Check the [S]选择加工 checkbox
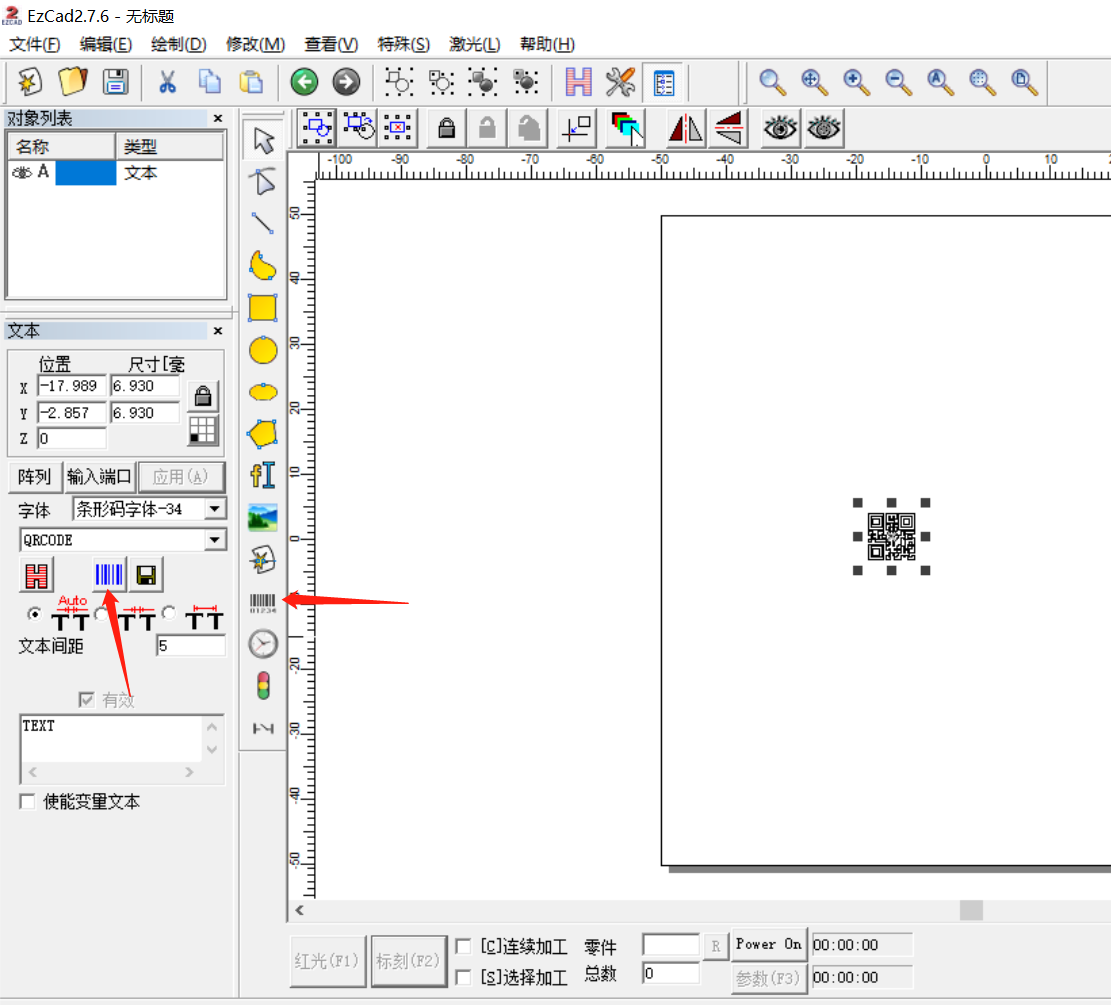 coord(463,977)
